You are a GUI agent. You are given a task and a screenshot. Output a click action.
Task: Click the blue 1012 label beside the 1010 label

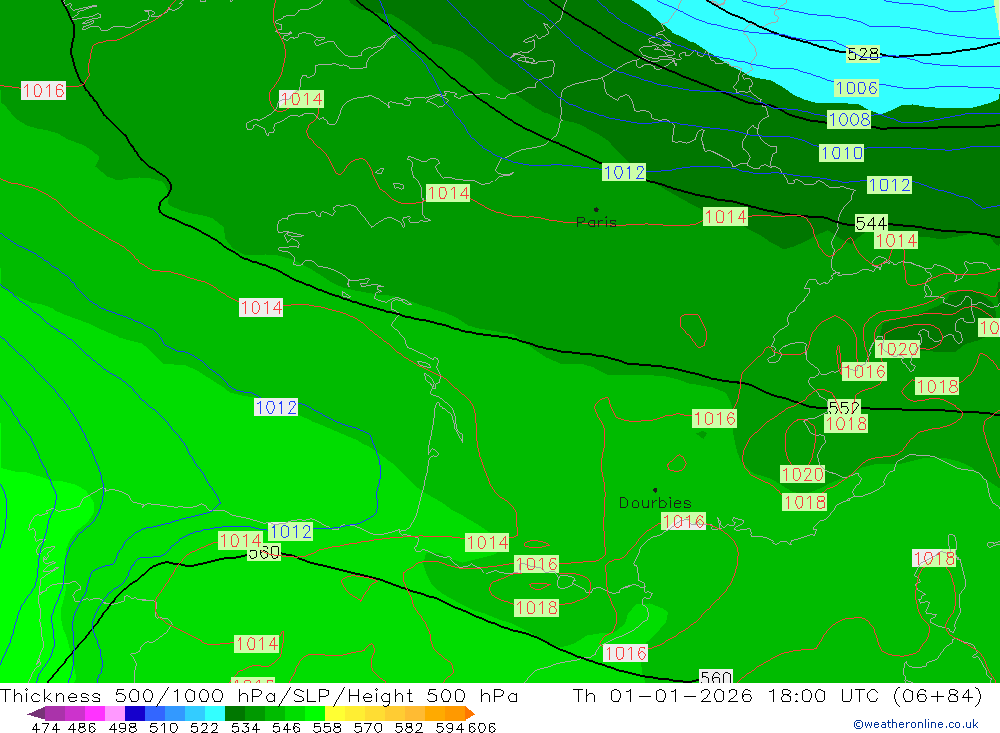[x=889, y=185]
